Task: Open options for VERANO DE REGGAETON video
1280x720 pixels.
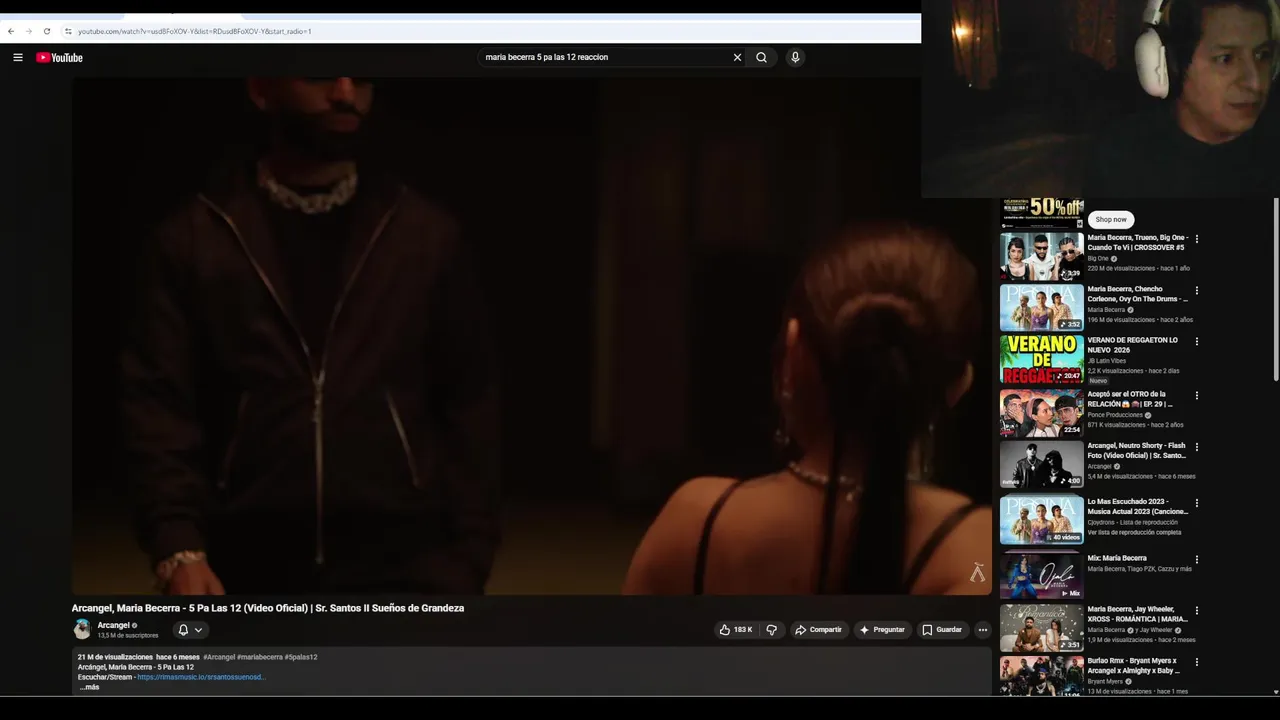Action: (1196, 342)
